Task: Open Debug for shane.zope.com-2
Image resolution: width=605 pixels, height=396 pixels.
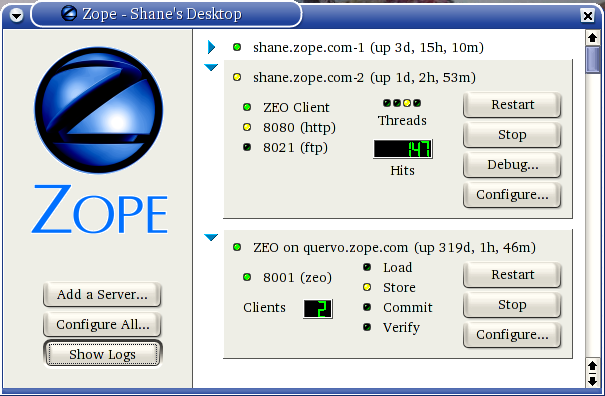Action: tap(512, 165)
